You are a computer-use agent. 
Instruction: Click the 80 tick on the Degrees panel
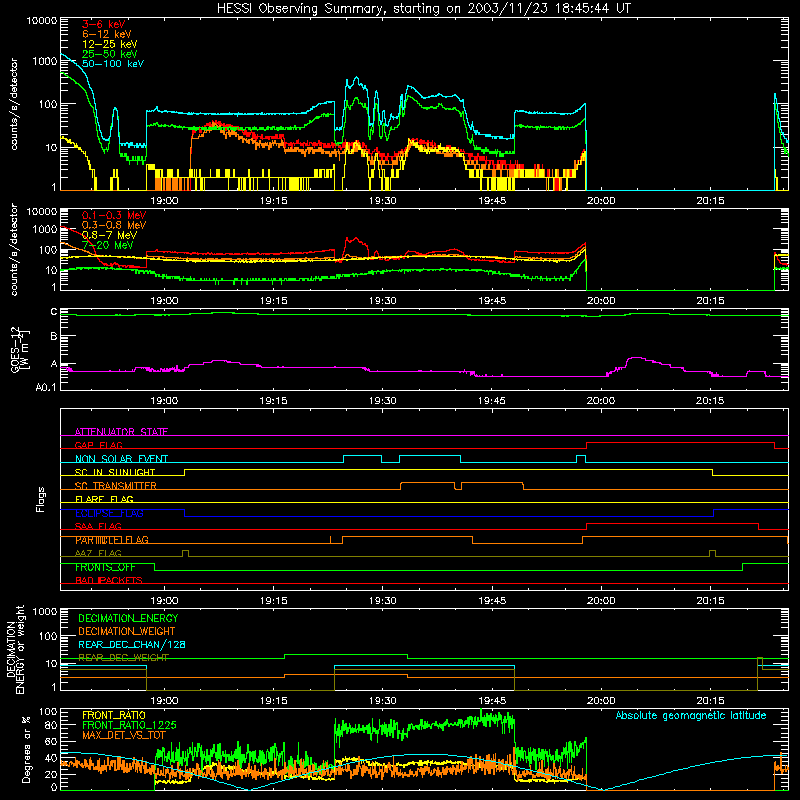(x=51, y=725)
